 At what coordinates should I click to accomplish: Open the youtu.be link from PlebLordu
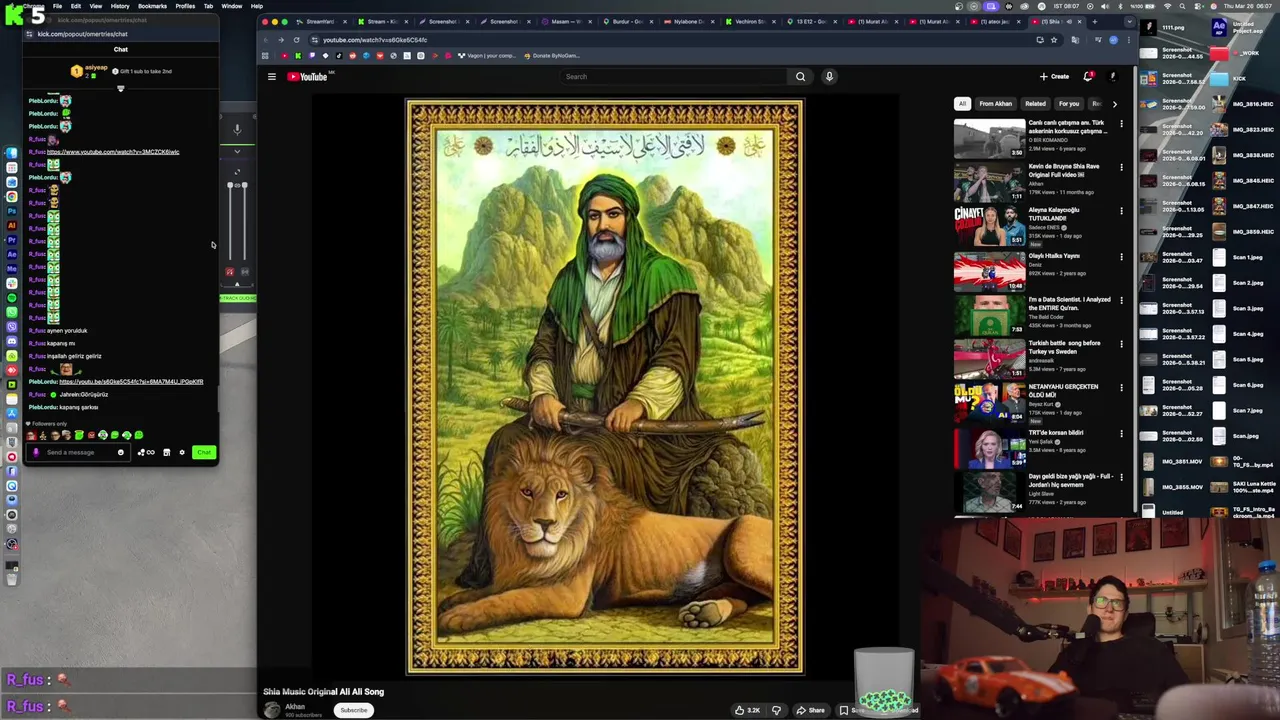pyautogui.click(x=131, y=382)
